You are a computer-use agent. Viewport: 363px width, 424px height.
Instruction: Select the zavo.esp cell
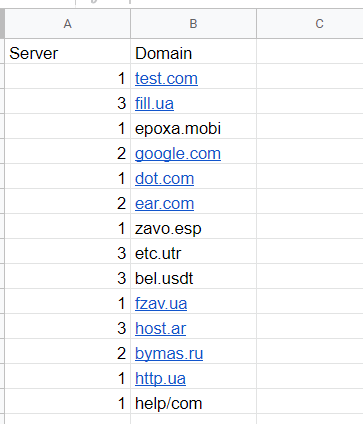coord(193,228)
